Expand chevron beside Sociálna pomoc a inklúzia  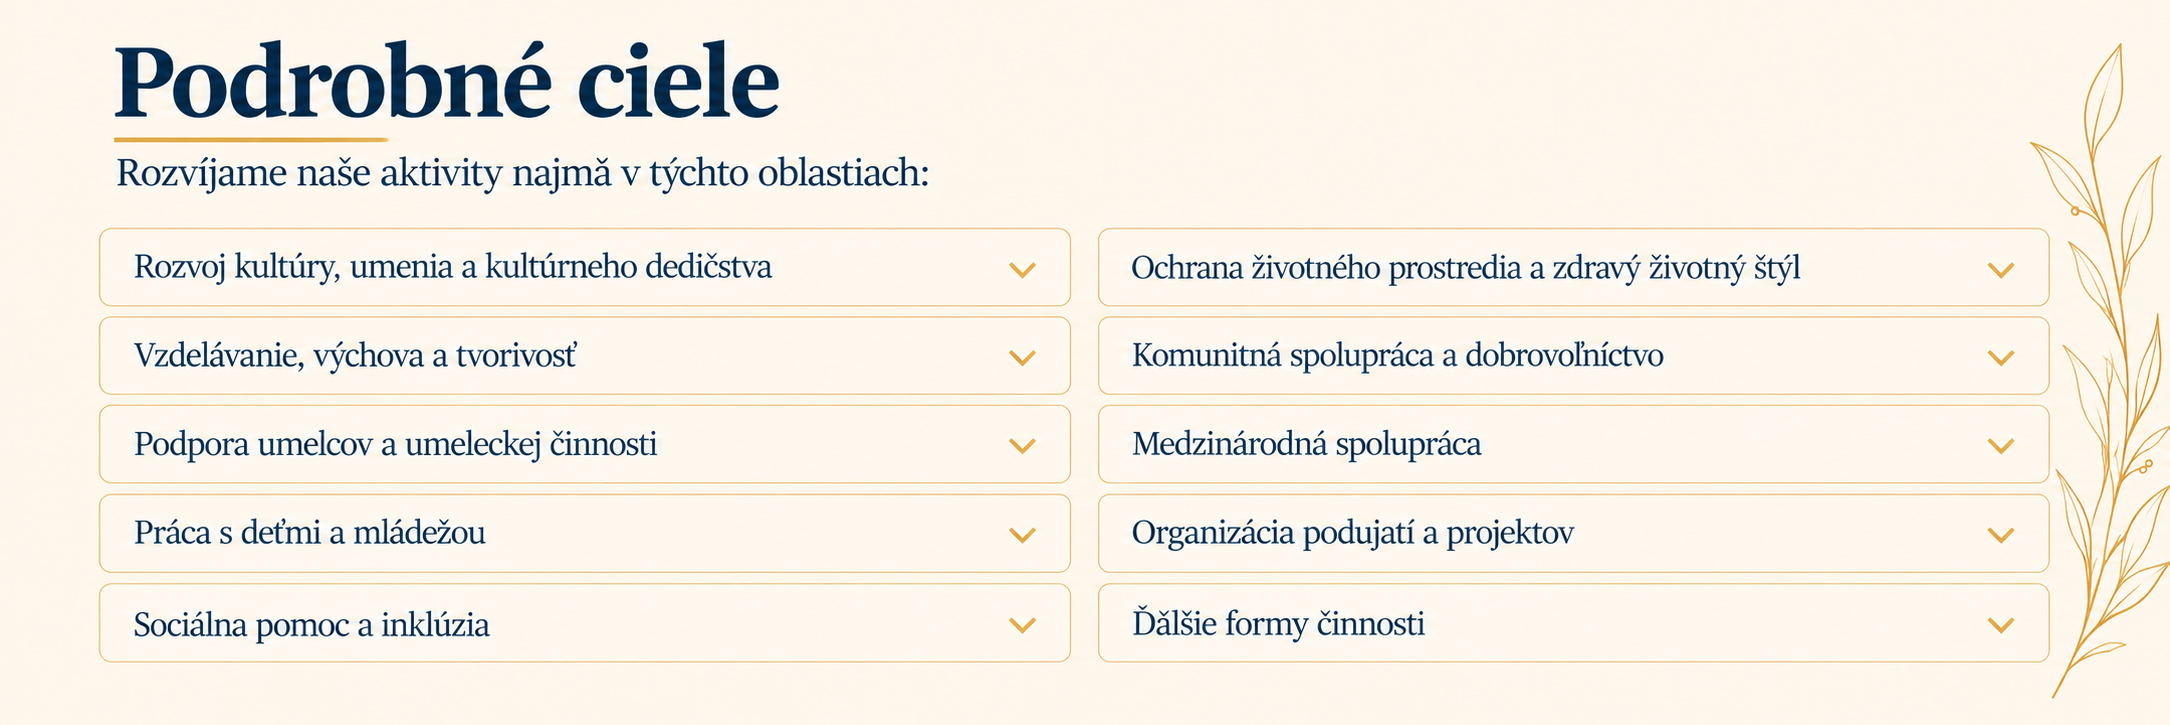coord(1022,625)
